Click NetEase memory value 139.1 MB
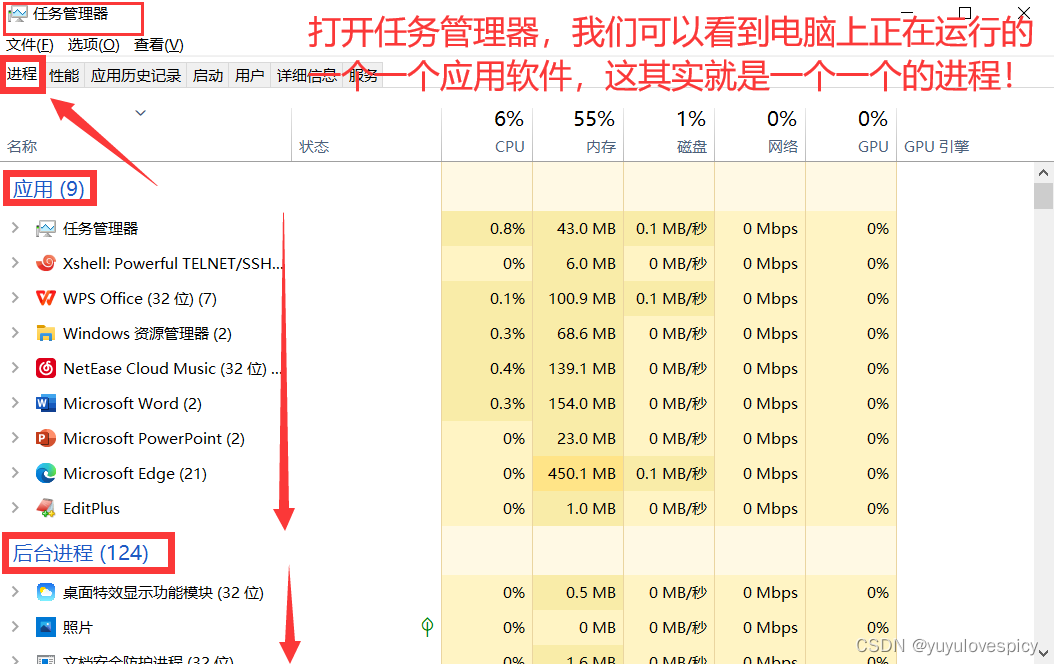This screenshot has height=665, width=1054. tap(582, 368)
